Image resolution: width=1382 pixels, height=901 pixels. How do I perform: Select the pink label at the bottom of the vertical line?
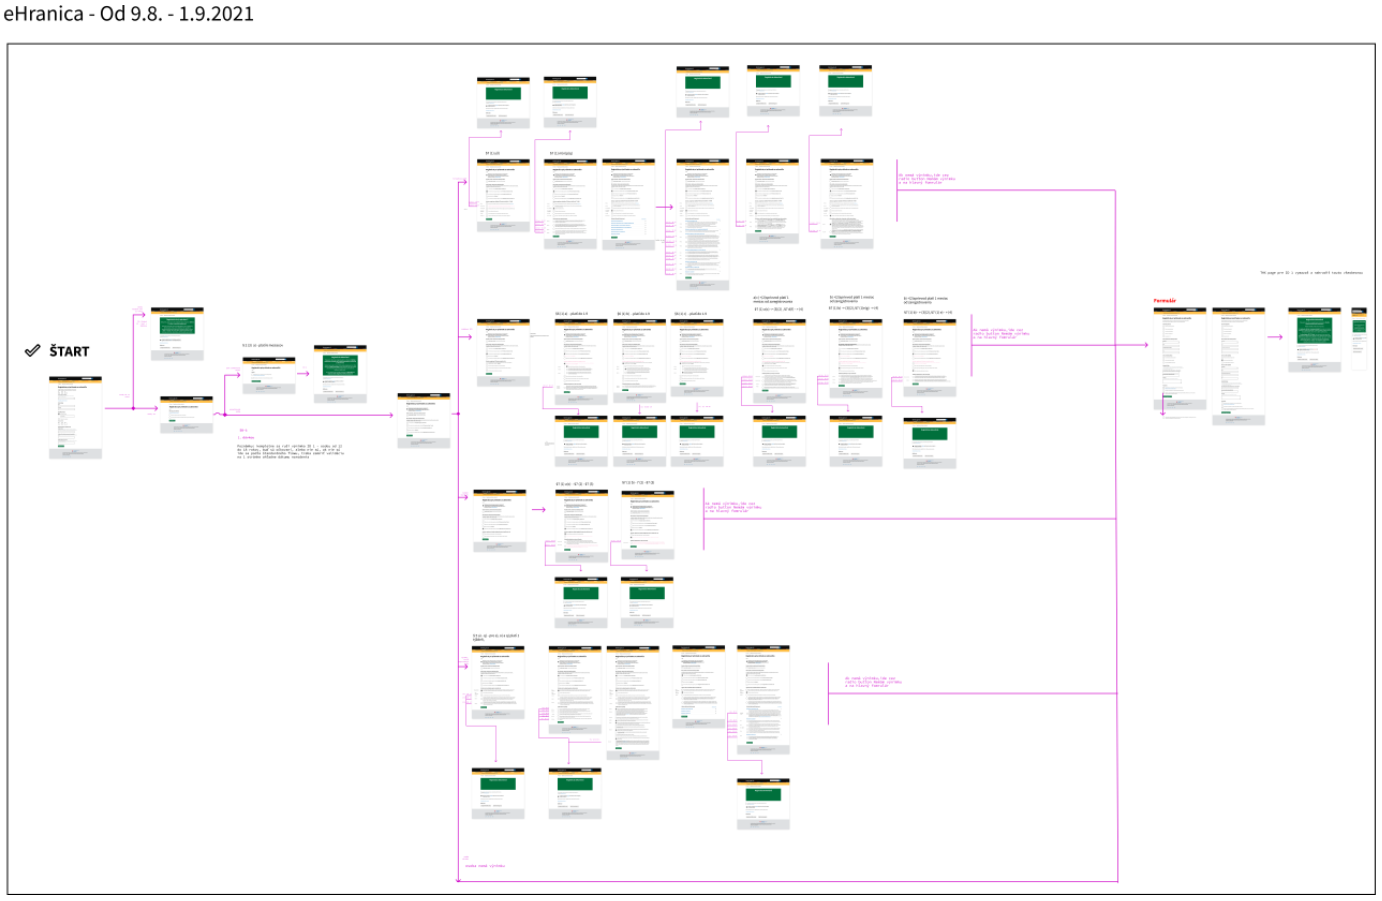pos(485,866)
